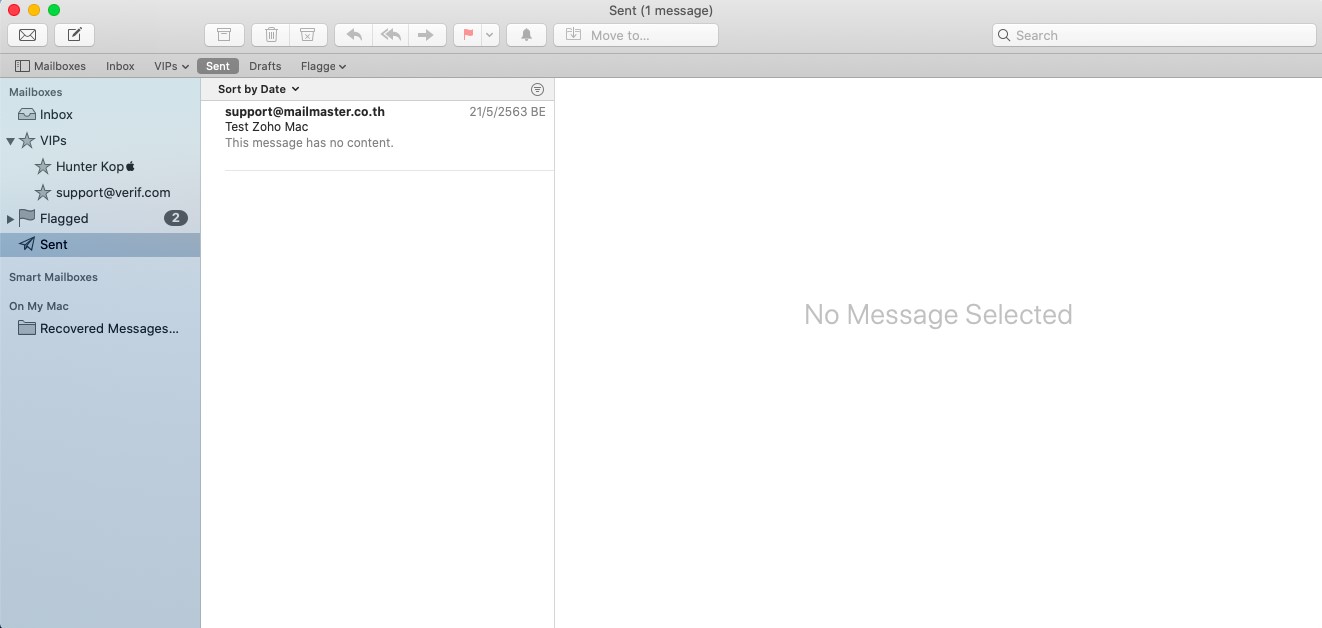
Task: Toggle Mailboxes sidebar in favorites bar
Action: point(50,66)
